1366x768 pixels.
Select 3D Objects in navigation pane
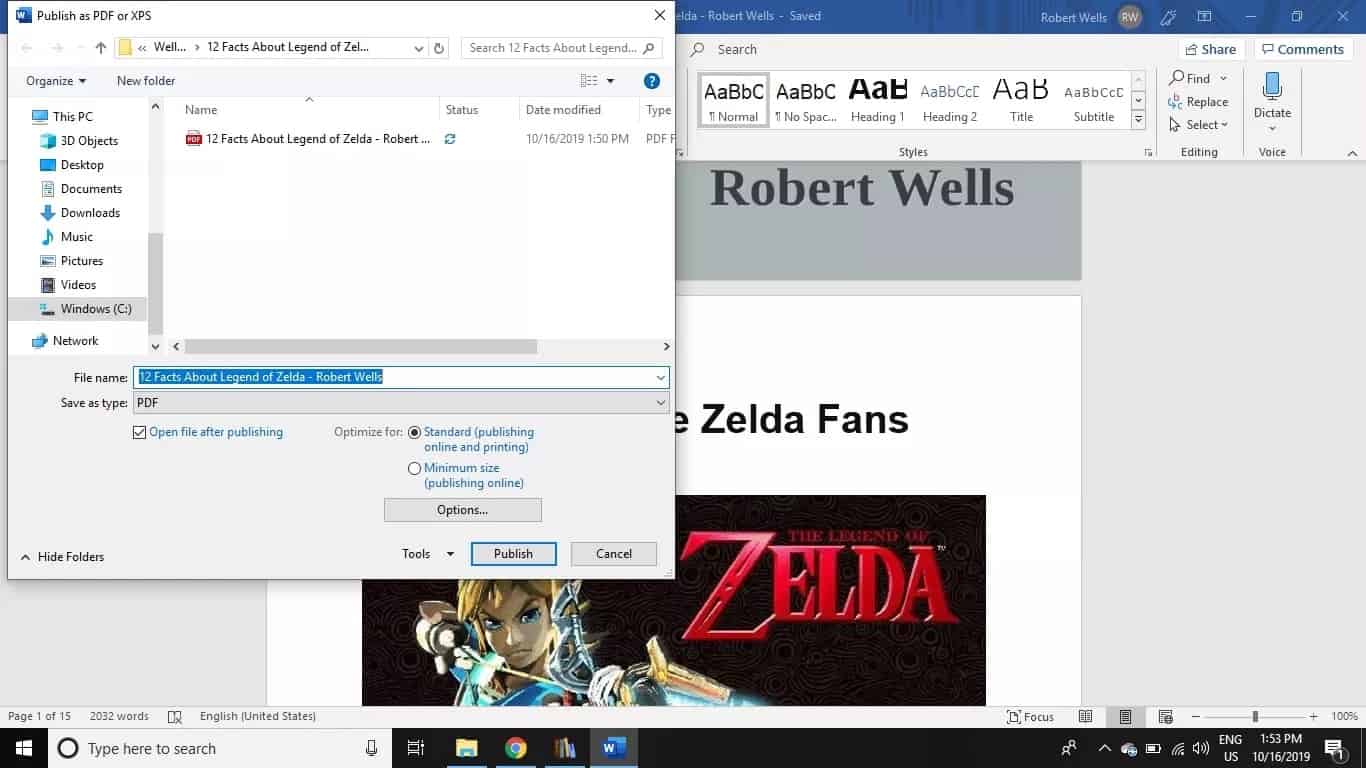point(89,141)
